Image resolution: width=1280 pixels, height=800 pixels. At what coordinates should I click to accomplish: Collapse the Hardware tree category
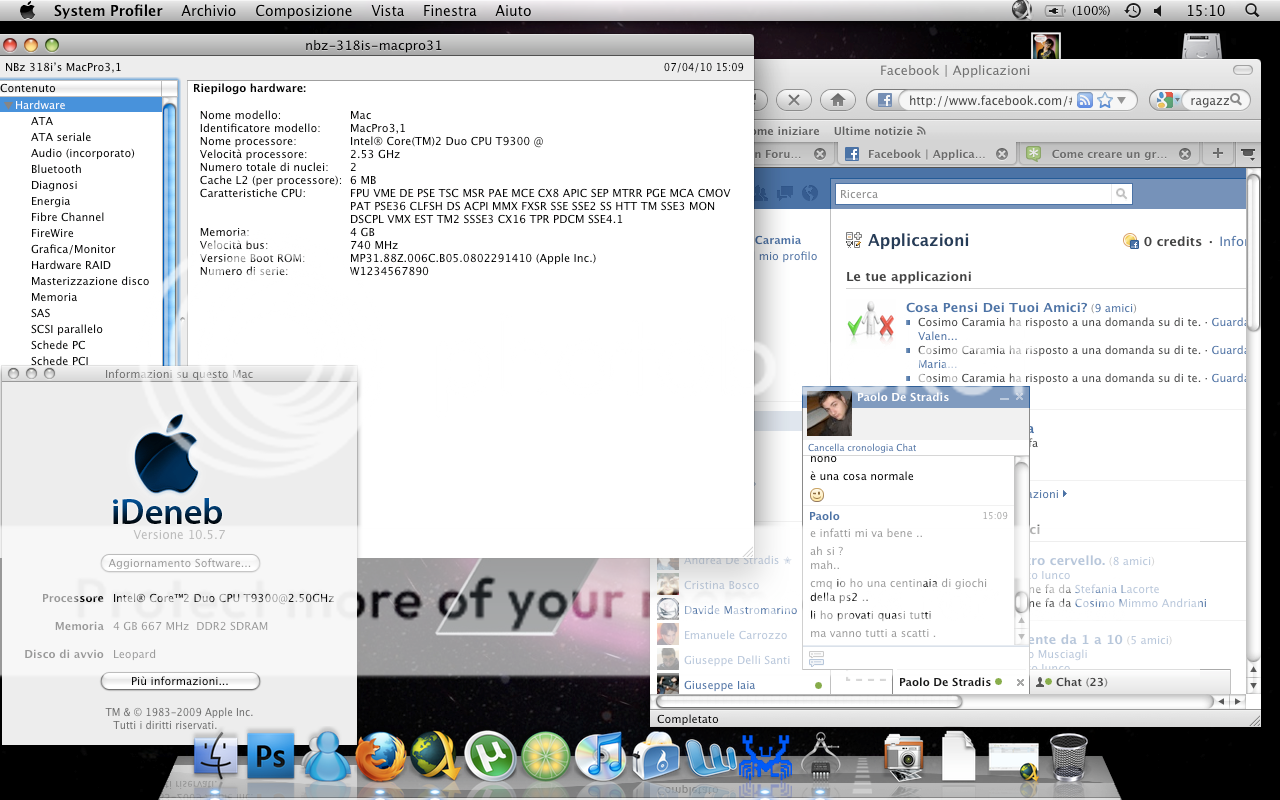(x=8, y=105)
